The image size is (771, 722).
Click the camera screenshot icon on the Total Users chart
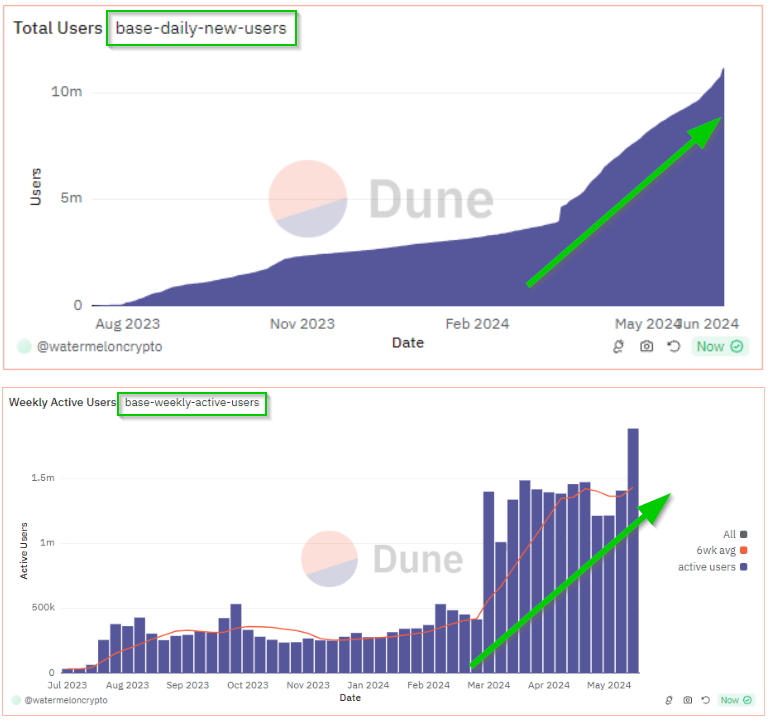647,347
